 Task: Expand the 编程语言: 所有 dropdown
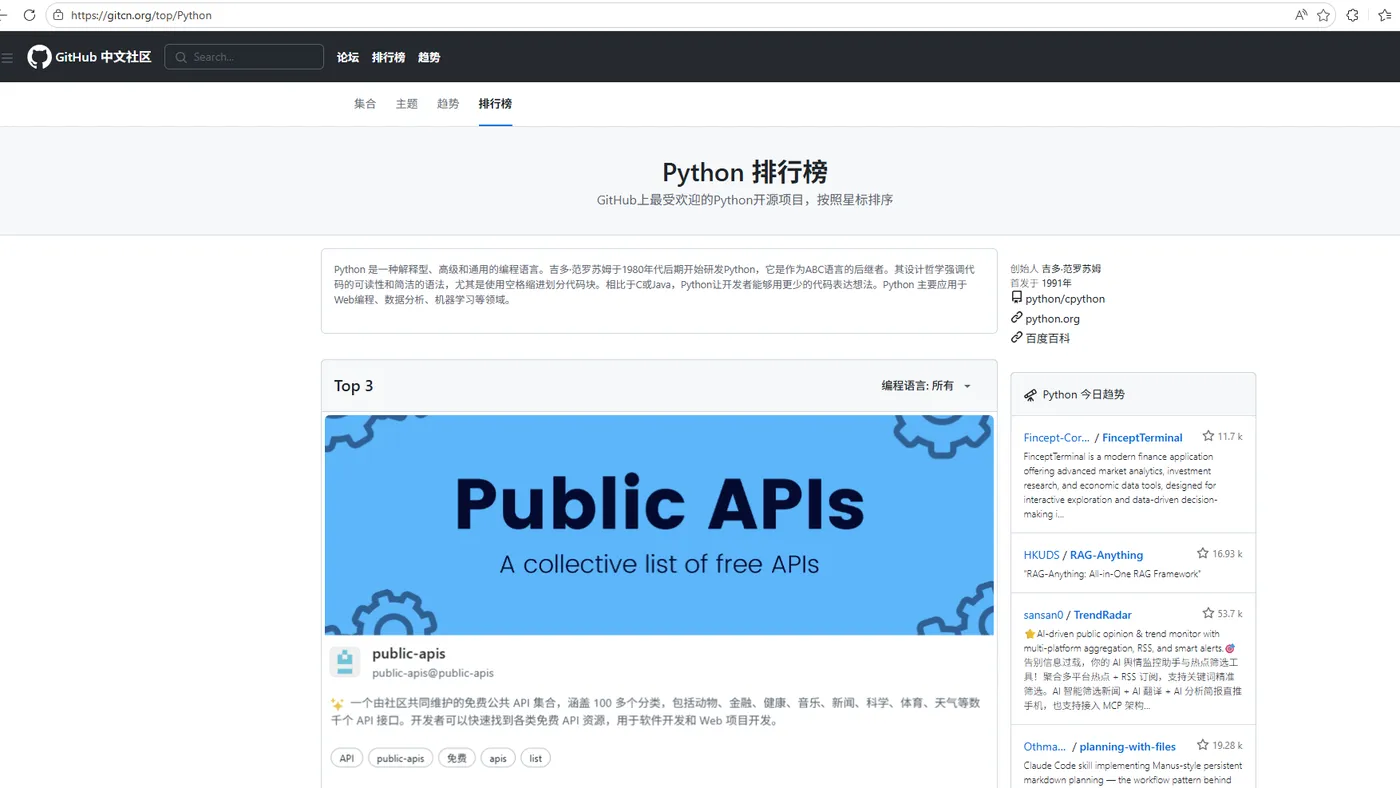click(926, 386)
